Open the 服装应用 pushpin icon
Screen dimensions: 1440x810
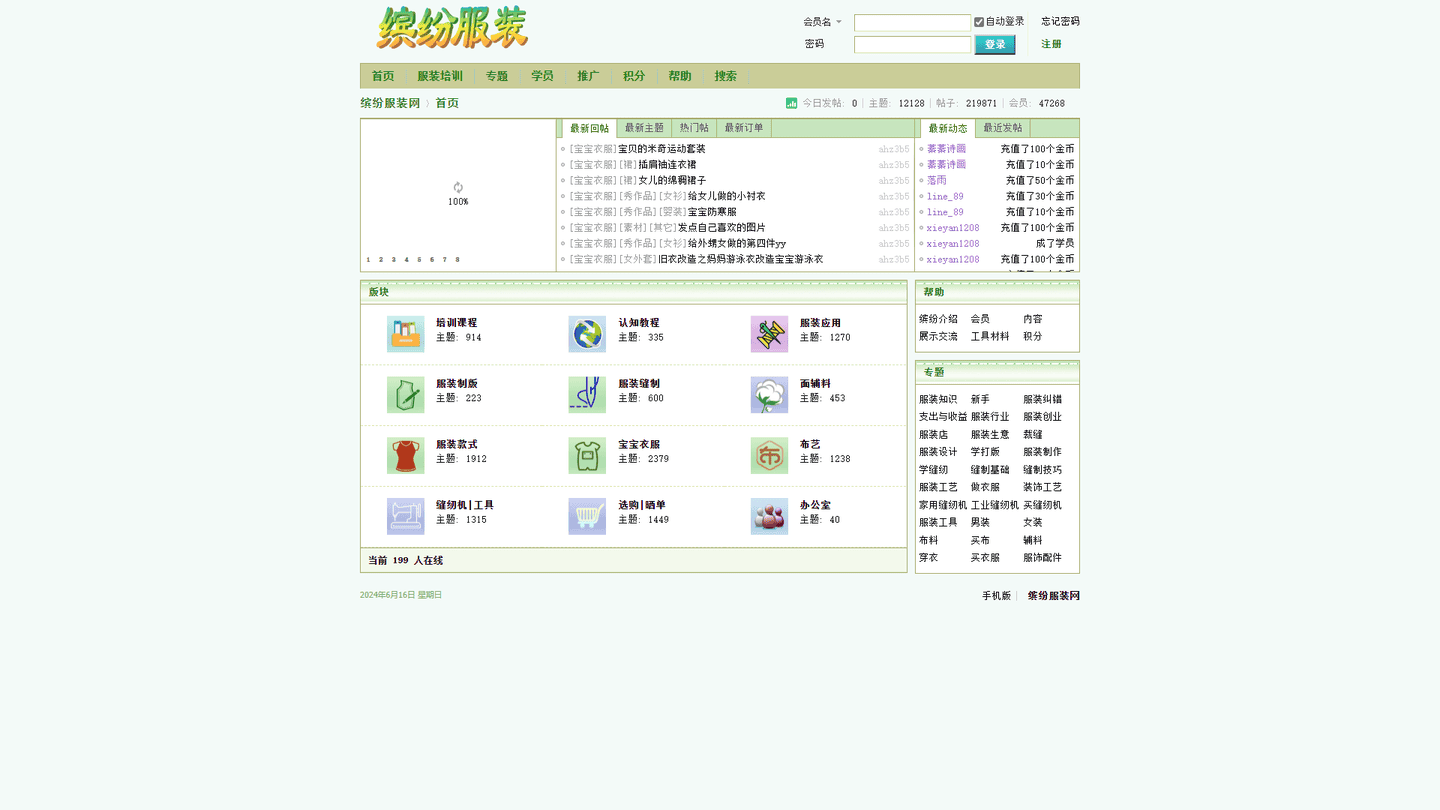[769, 334]
